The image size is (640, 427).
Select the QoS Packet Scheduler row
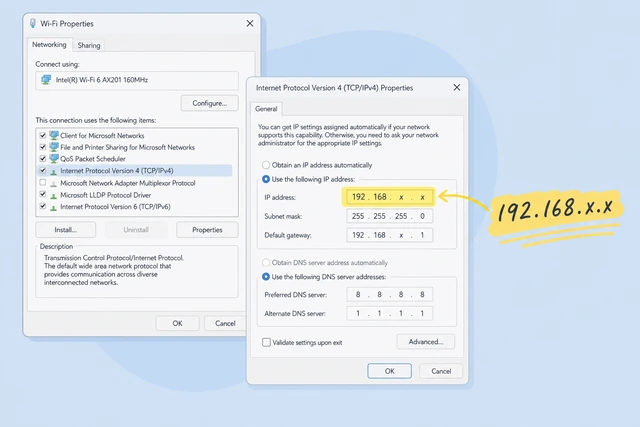93,159
